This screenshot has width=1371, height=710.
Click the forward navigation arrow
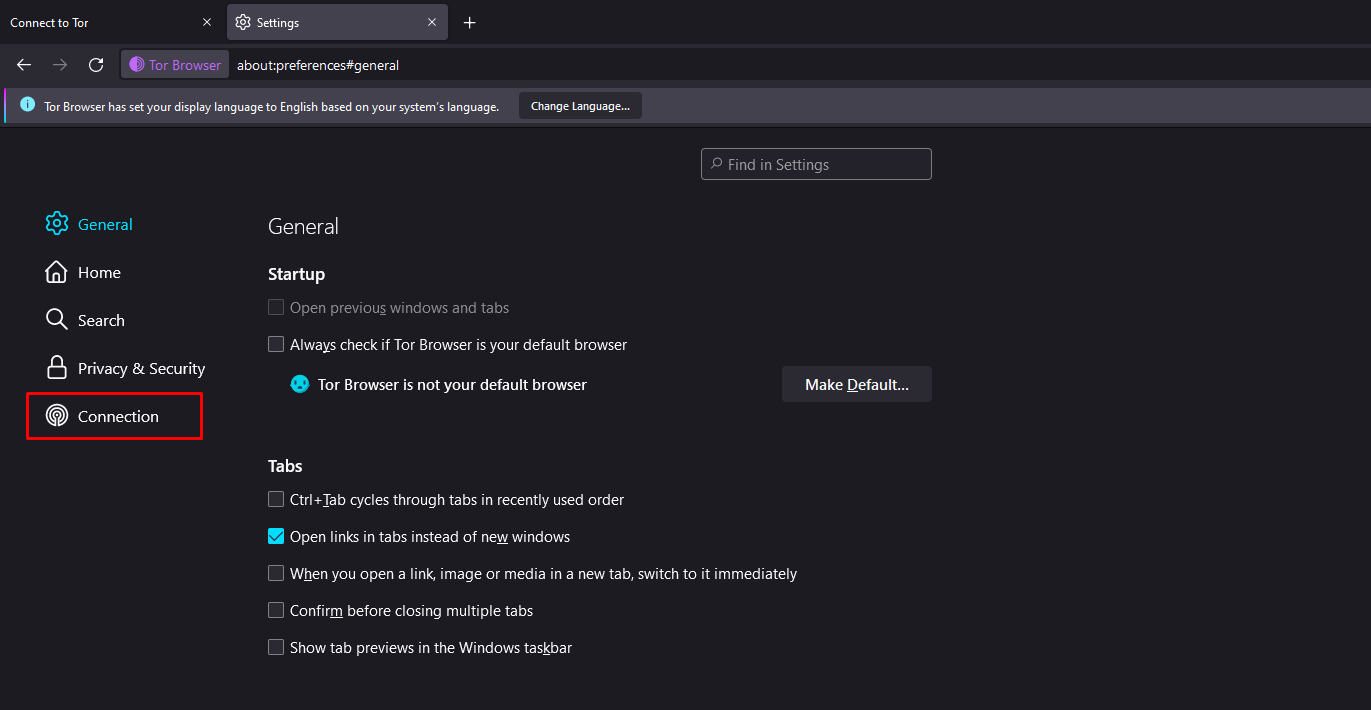click(60, 65)
